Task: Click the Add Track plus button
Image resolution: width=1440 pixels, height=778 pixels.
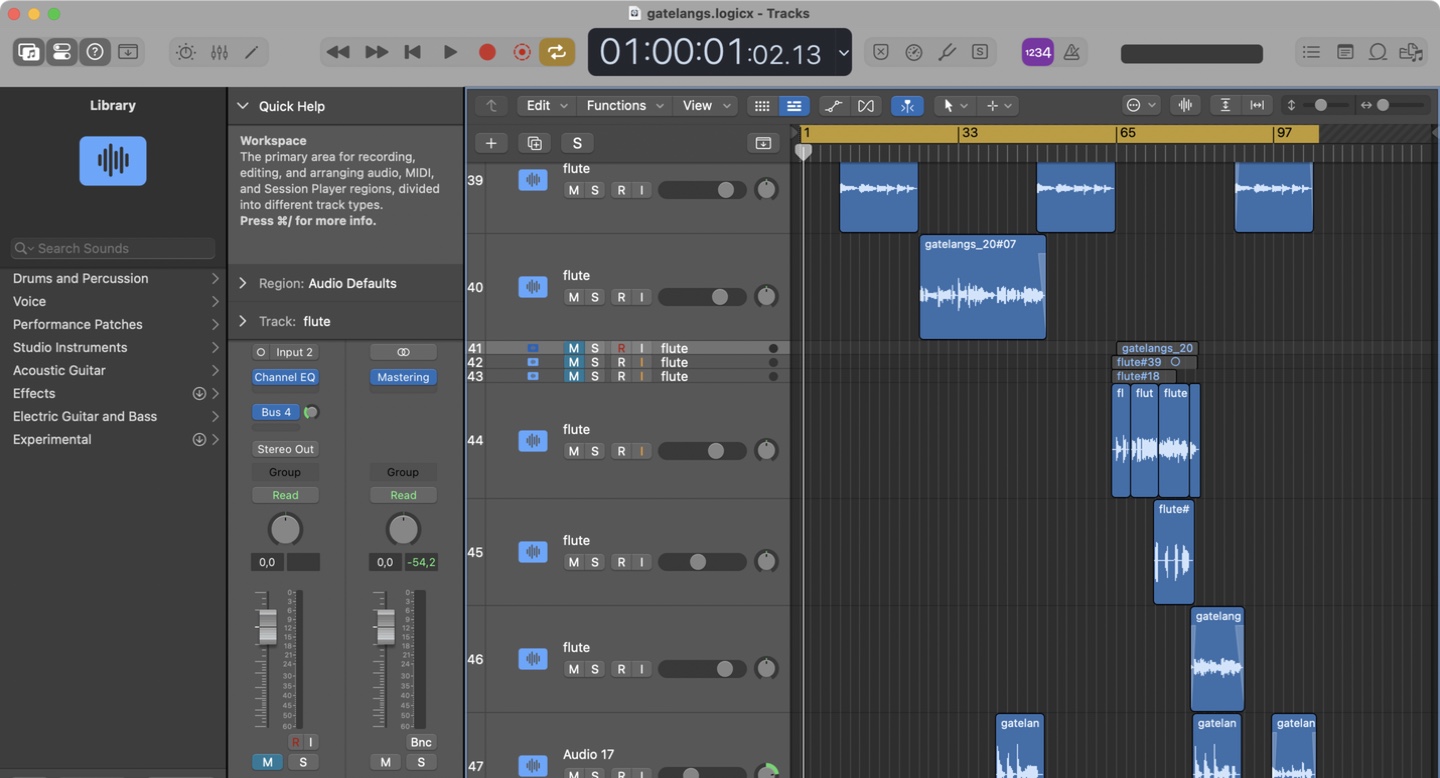Action: (x=491, y=143)
